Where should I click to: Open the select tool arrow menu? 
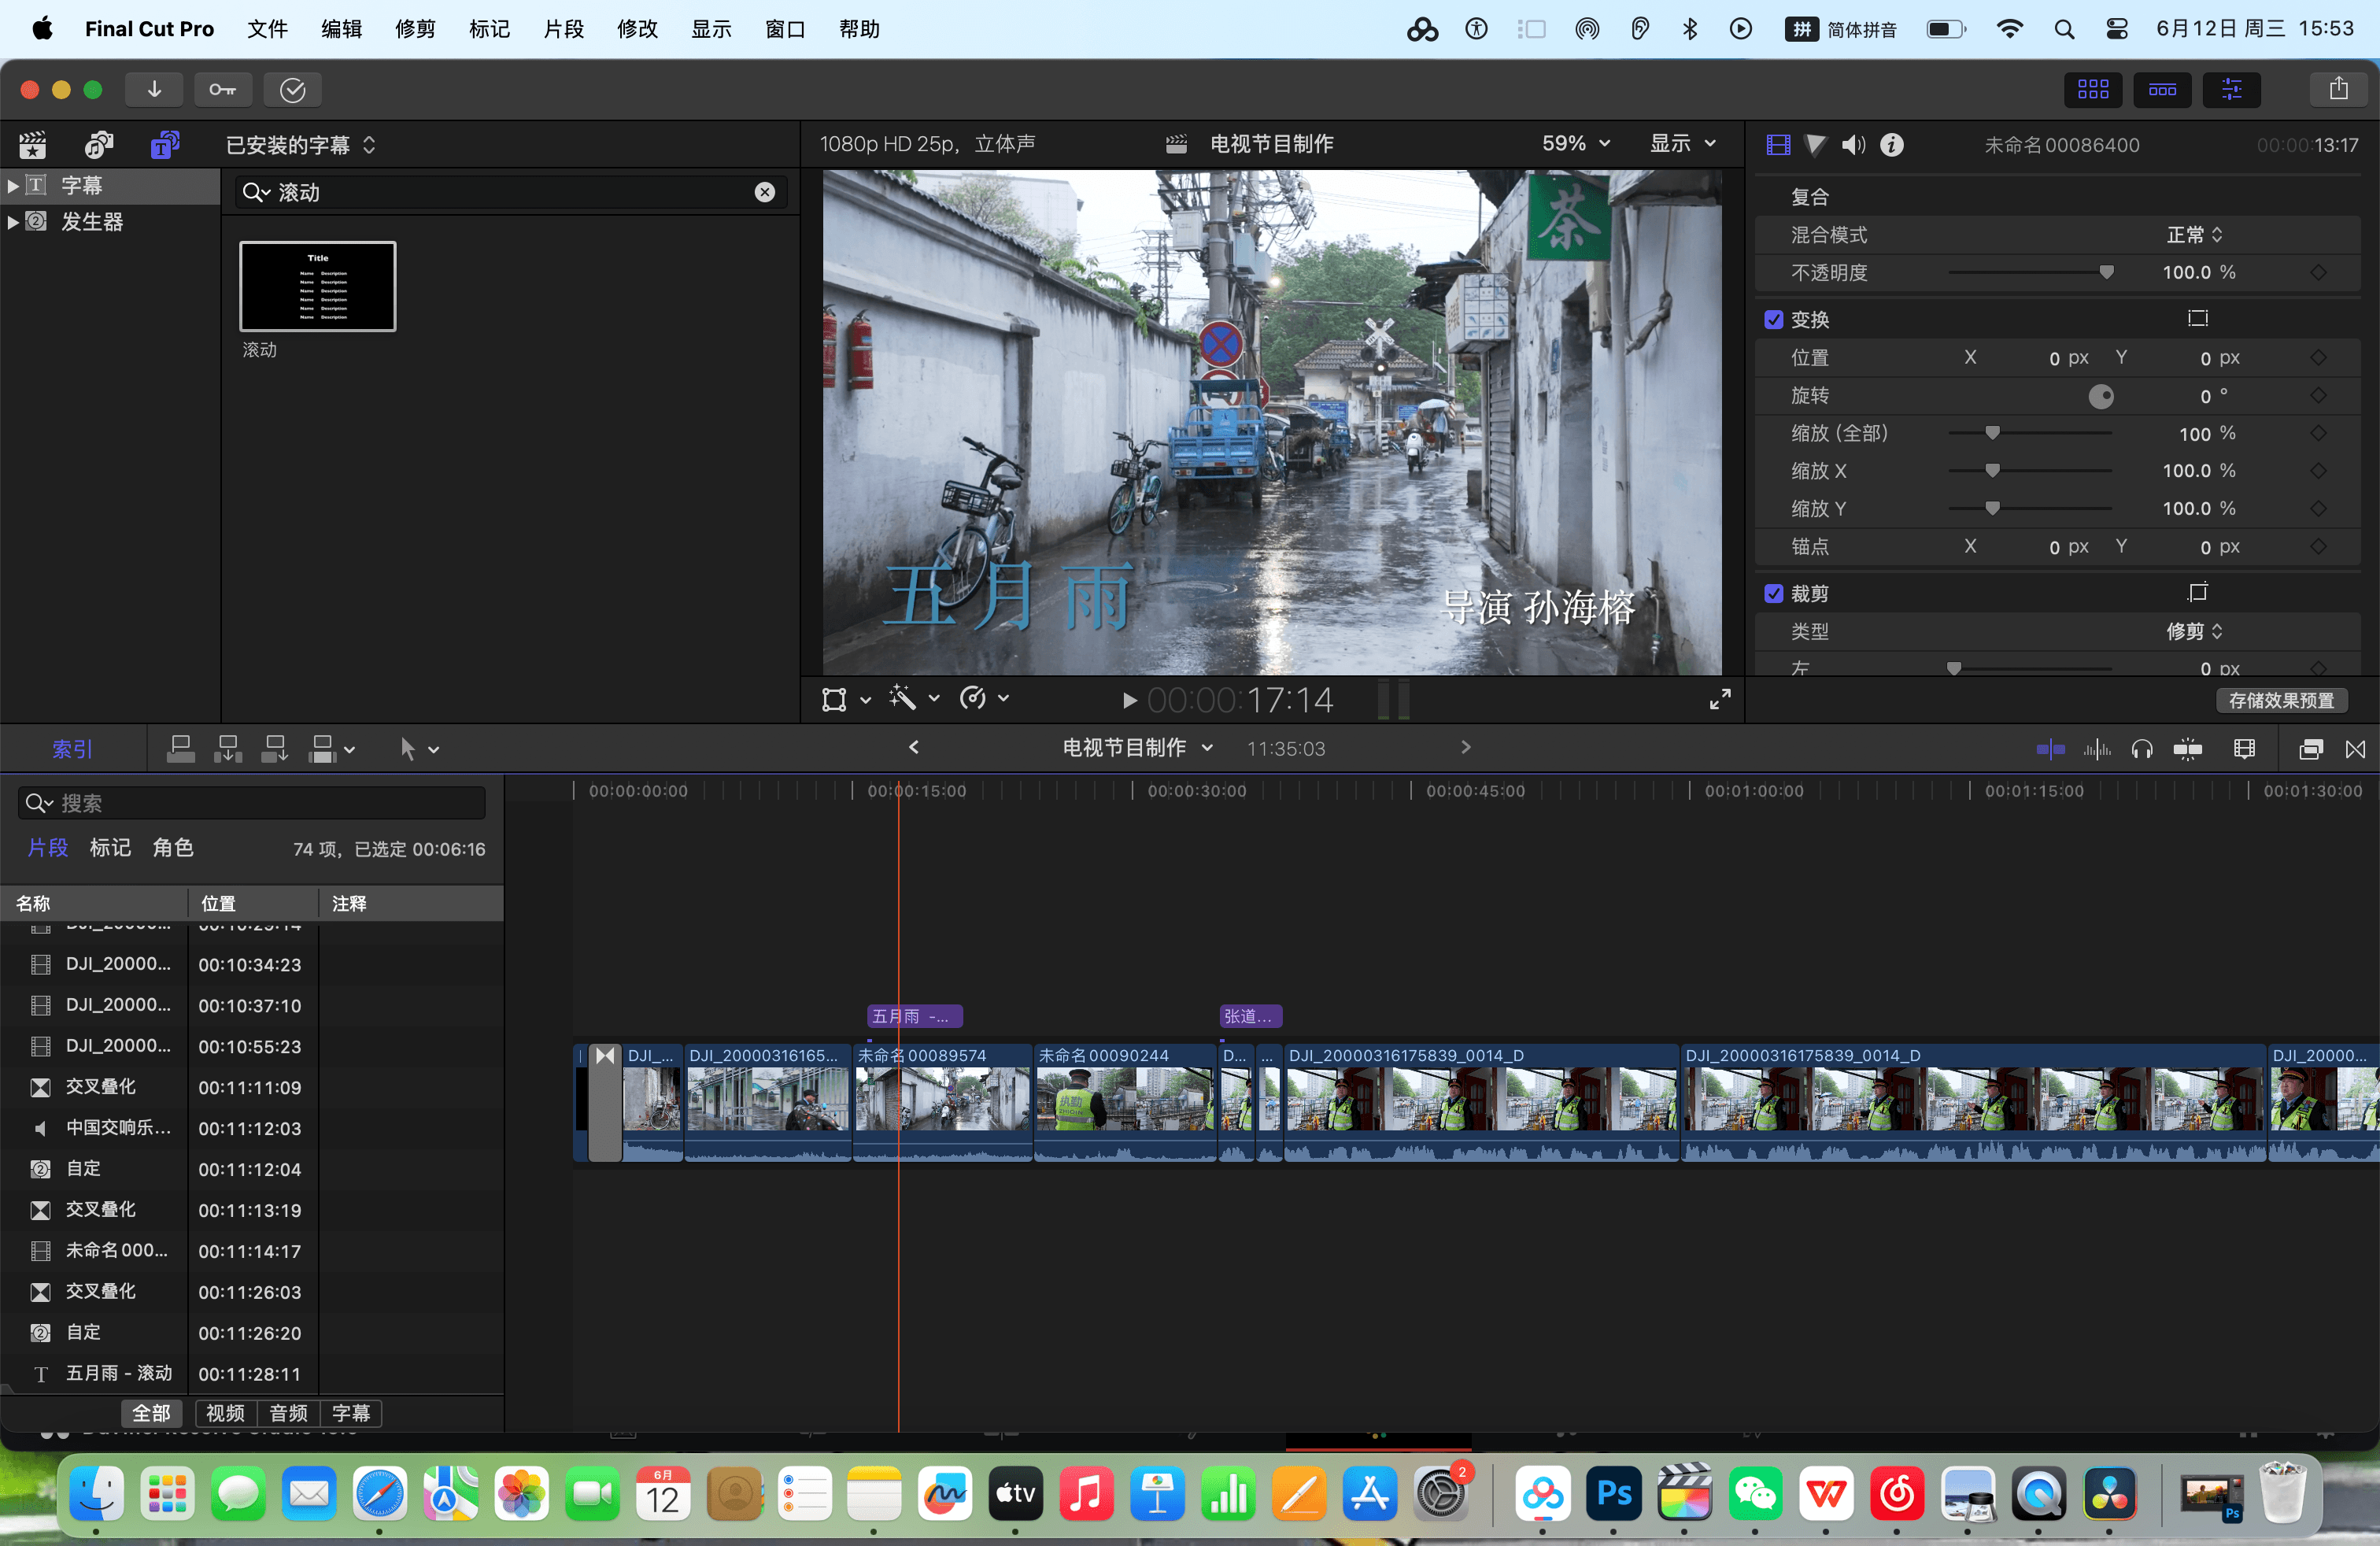click(419, 749)
